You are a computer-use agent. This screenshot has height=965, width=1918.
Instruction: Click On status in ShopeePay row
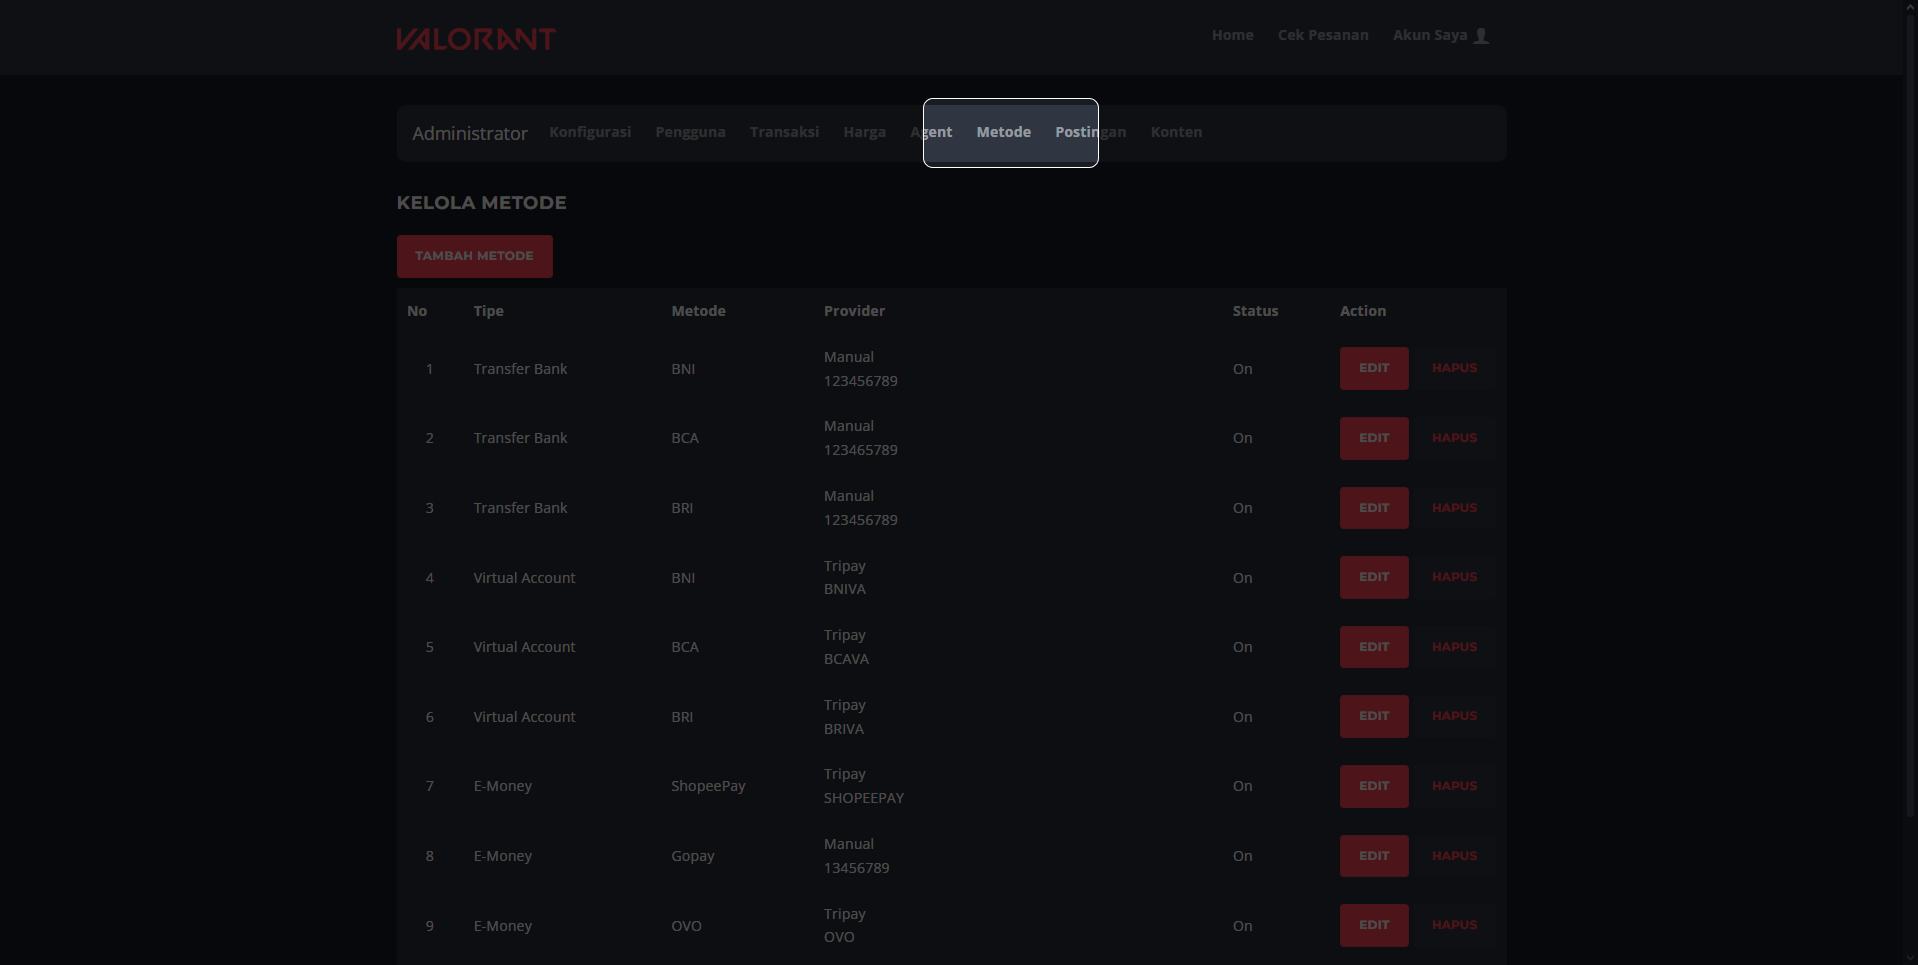[x=1242, y=786]
